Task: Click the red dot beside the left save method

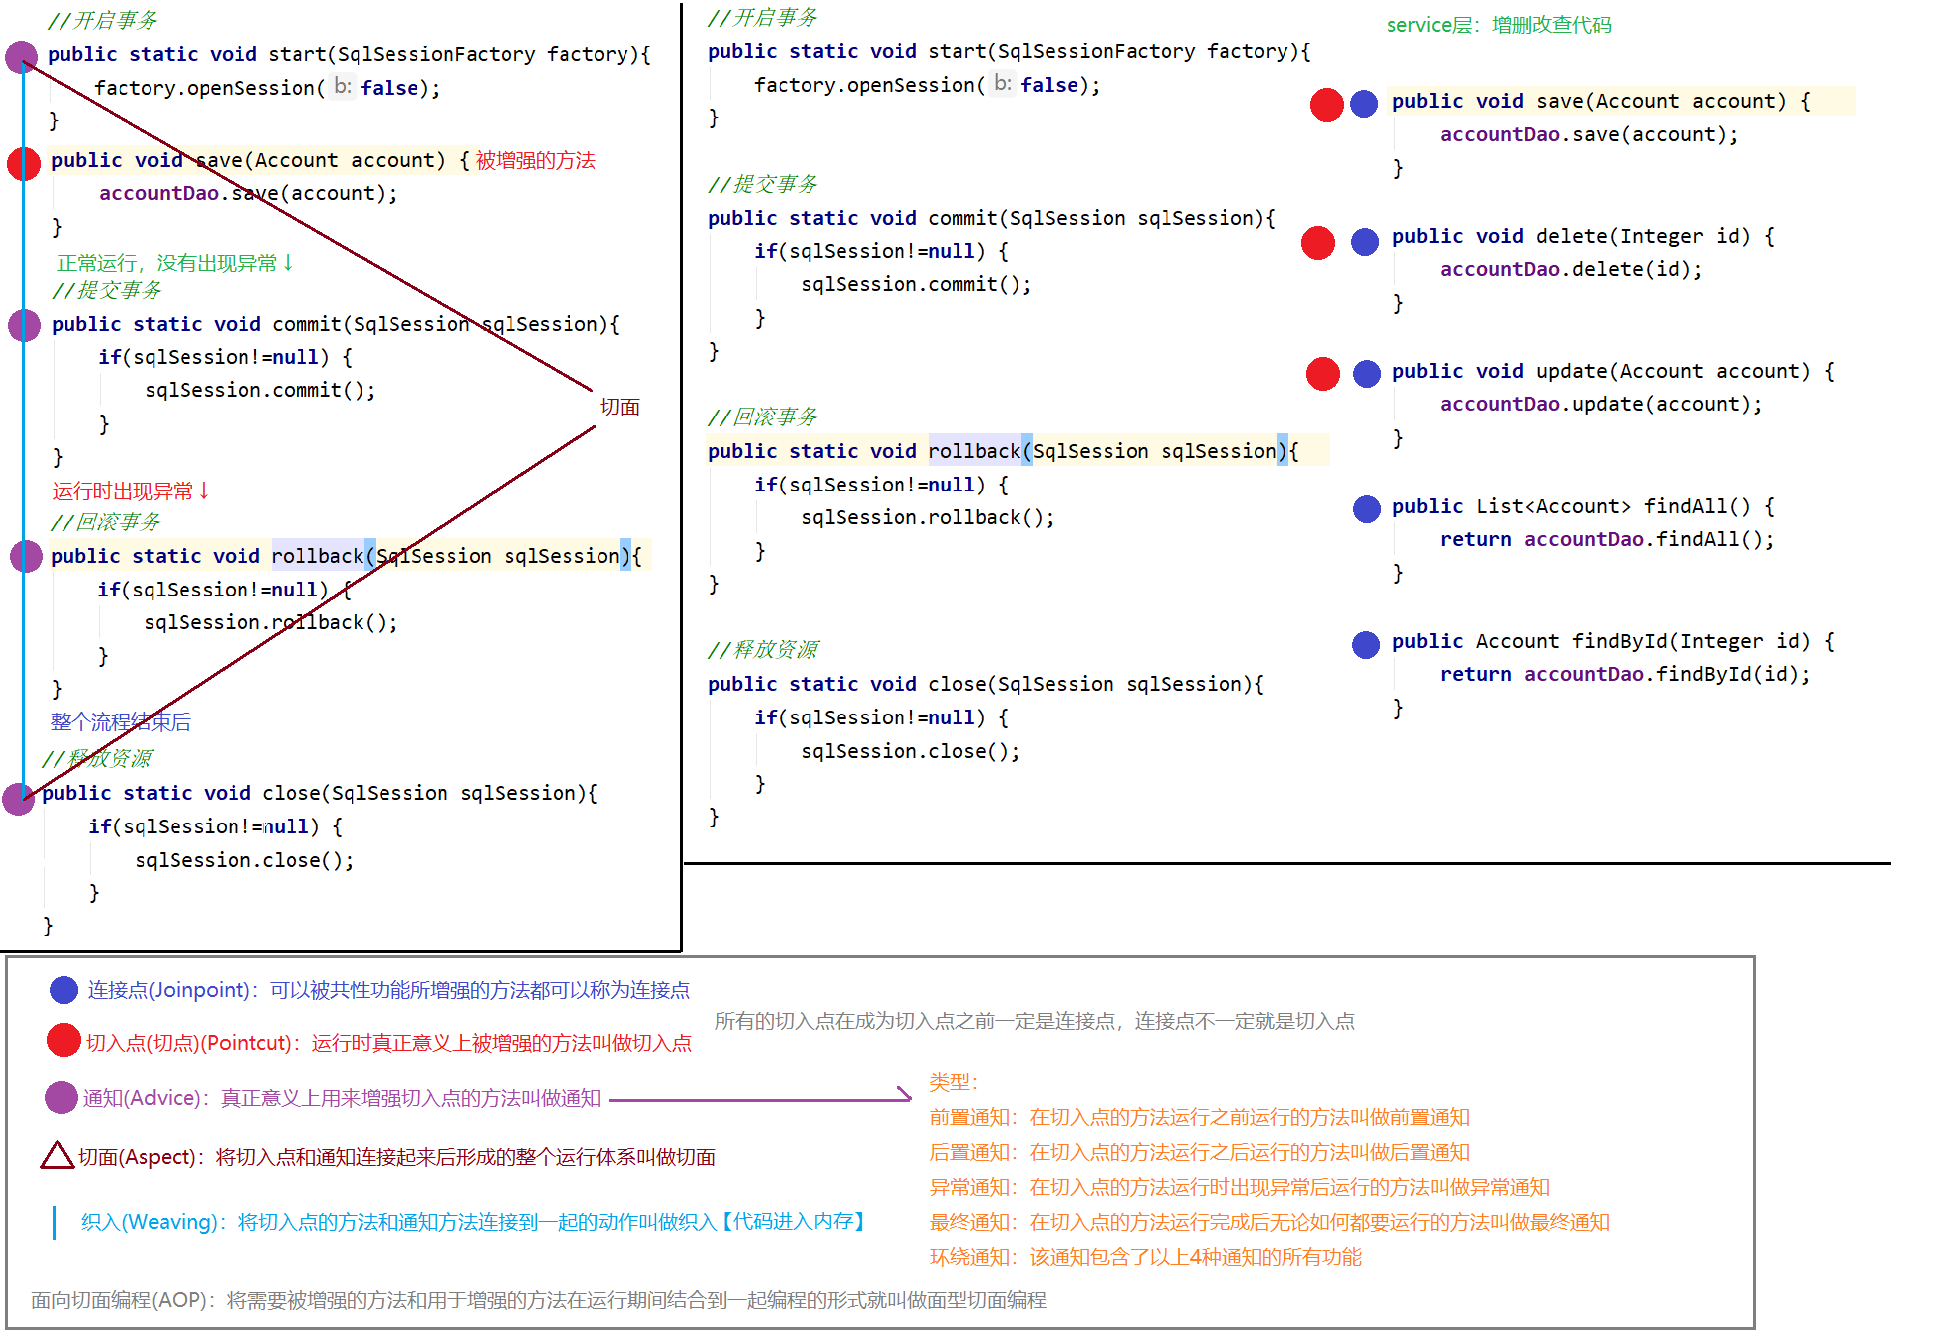Action: tap(24, 163)
